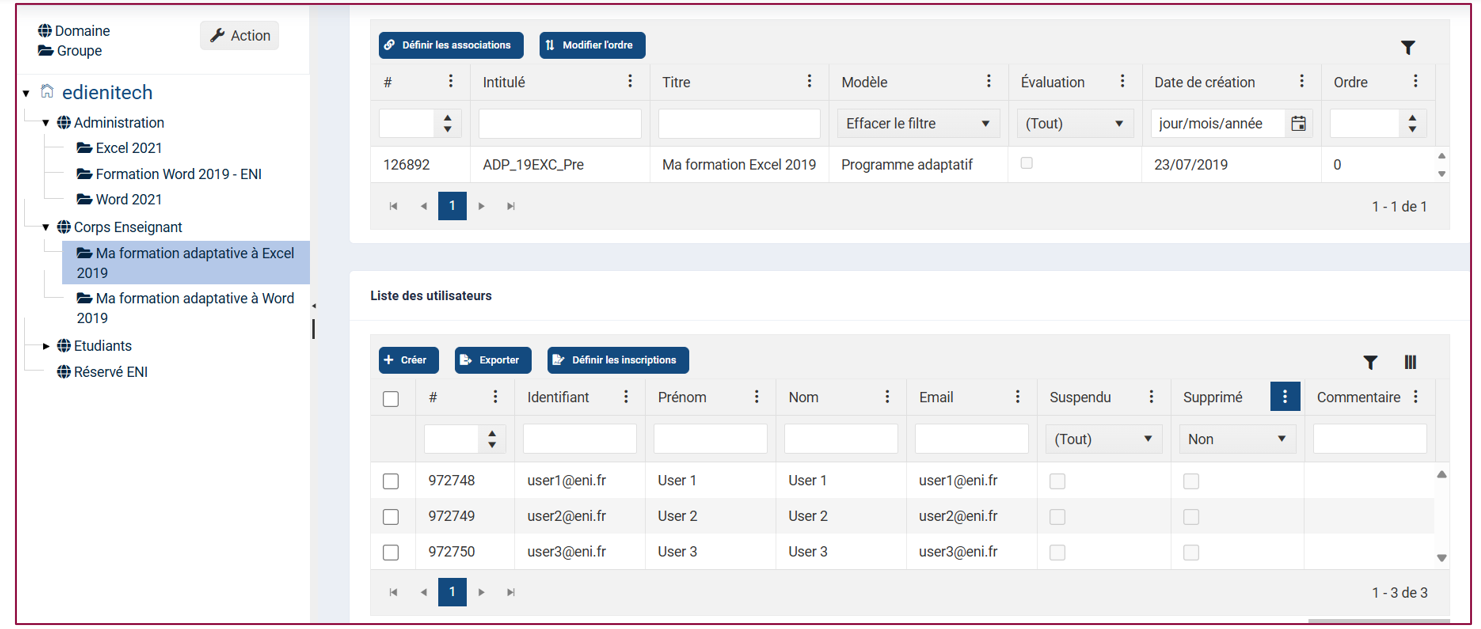1481x629 pixels.
Task: Open column menu for Intitulé header
Action: pyautogui.click(x=630, y=82)
